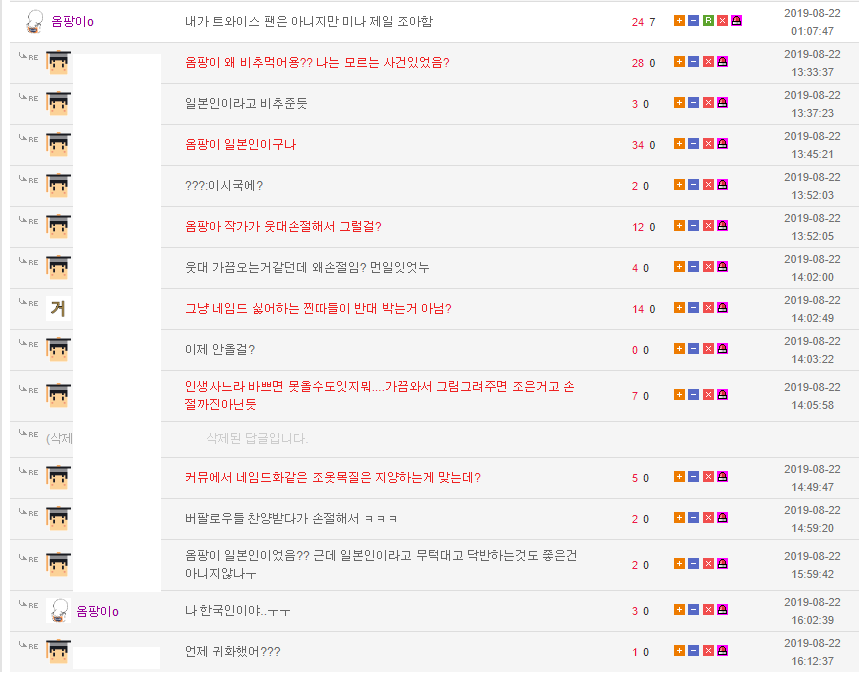Delete the comment '옴팡이 일본인이구나'
Image resolution: width=859 pixels, height=674 pixels.
708,144
